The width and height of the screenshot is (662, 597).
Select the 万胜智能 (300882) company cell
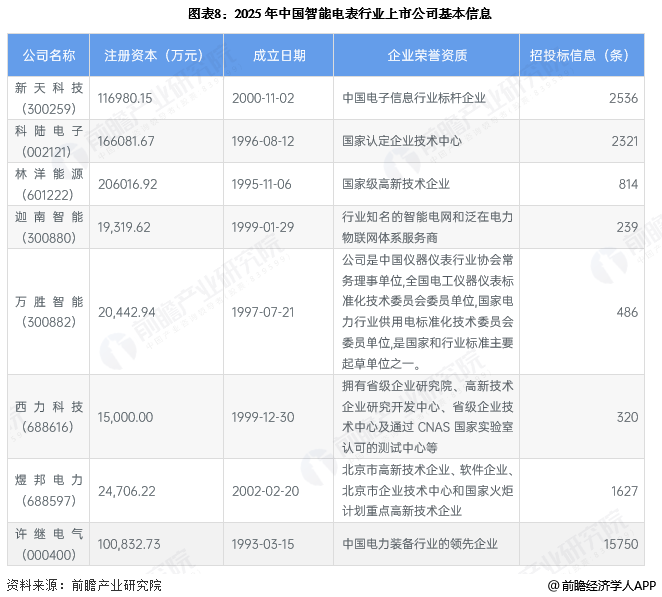coord(48,312)
